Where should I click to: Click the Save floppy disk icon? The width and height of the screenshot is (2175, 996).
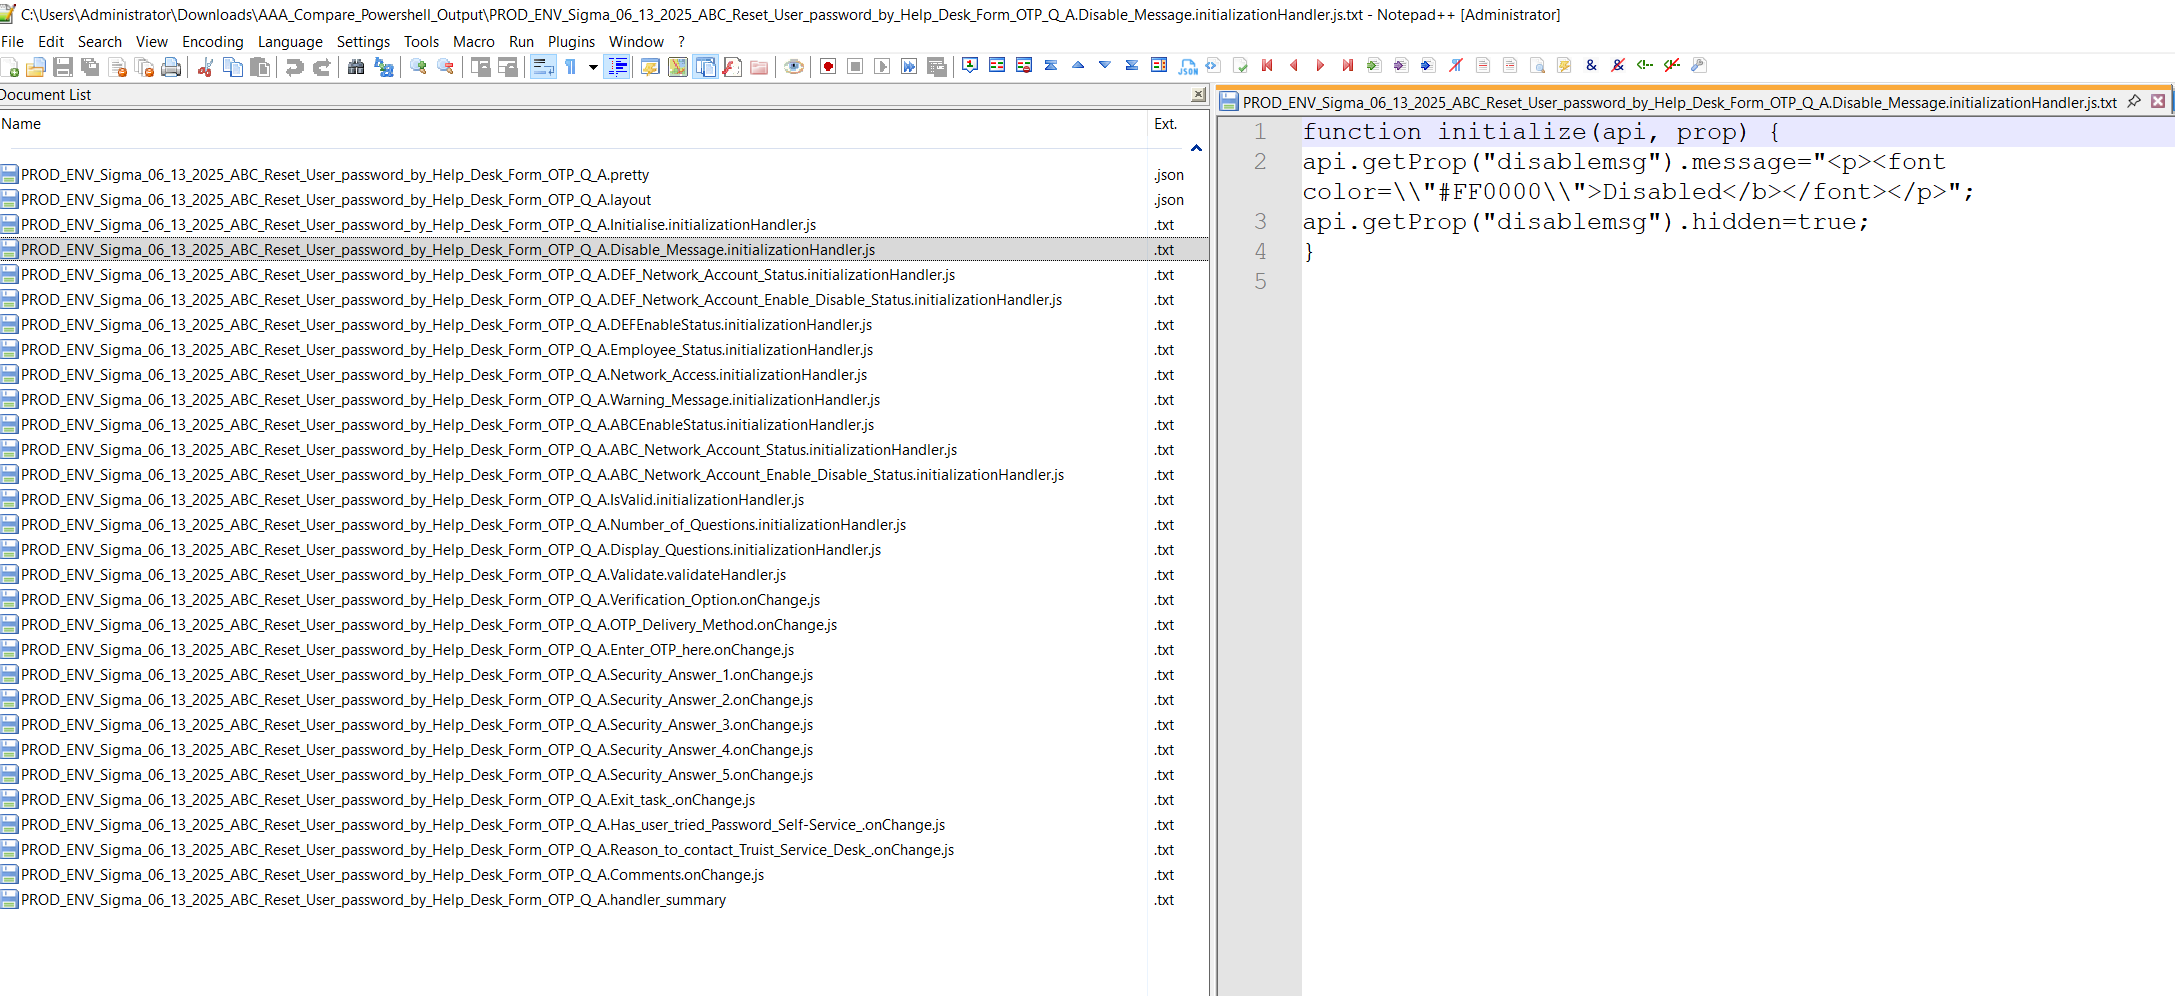(62, 67)
